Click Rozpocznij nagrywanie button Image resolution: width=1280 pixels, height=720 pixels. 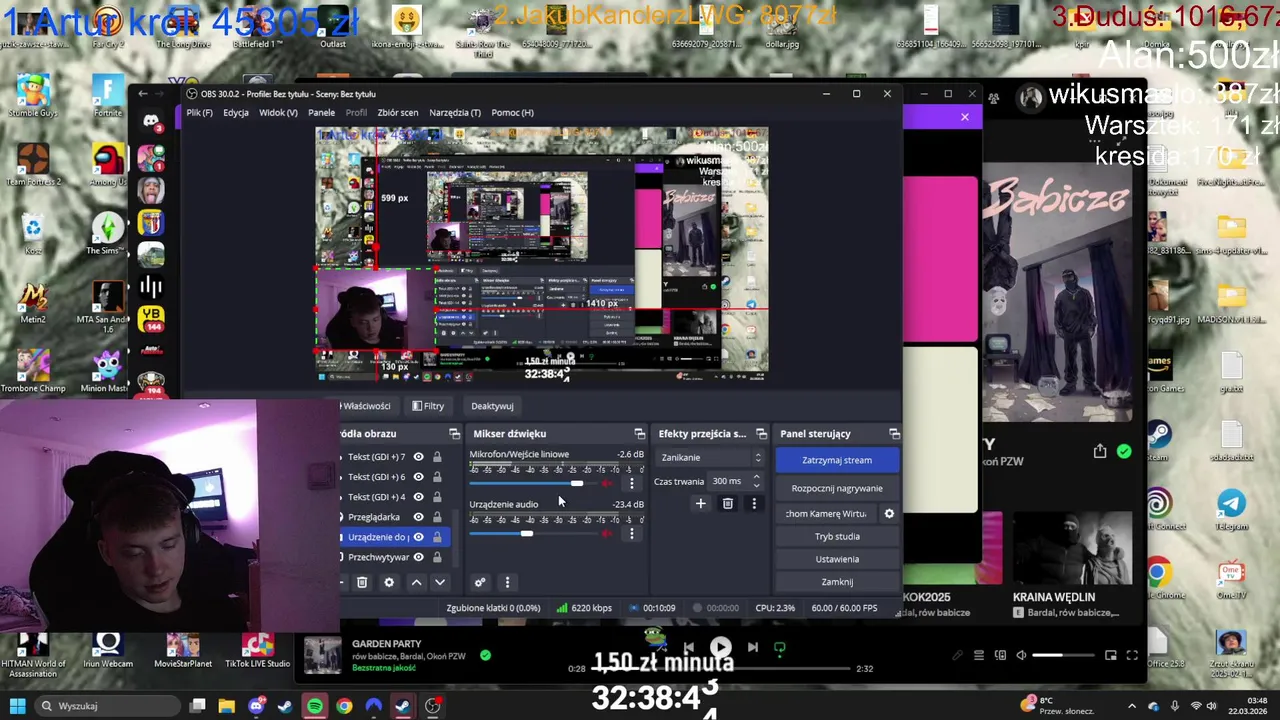837,488
